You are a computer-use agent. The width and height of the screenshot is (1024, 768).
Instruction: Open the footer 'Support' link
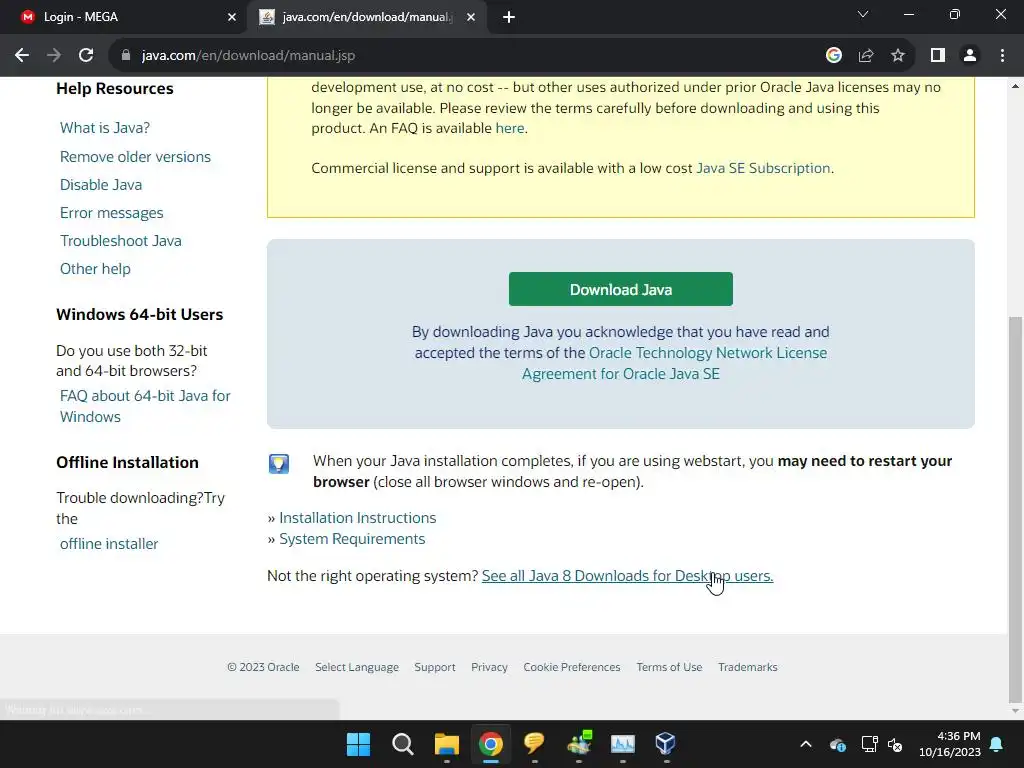435,667
